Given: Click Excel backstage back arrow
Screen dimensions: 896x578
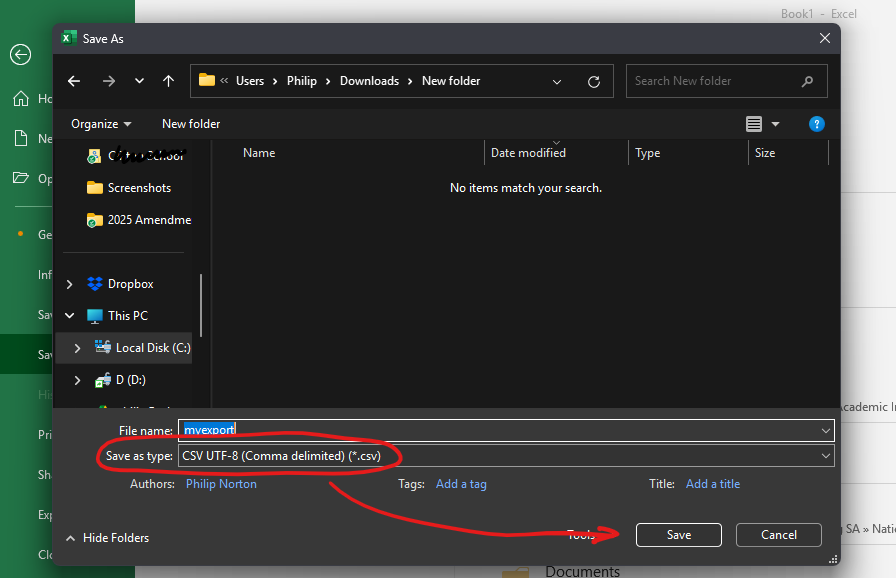Looking at the screenshot, I should click(x=20, y=54).
